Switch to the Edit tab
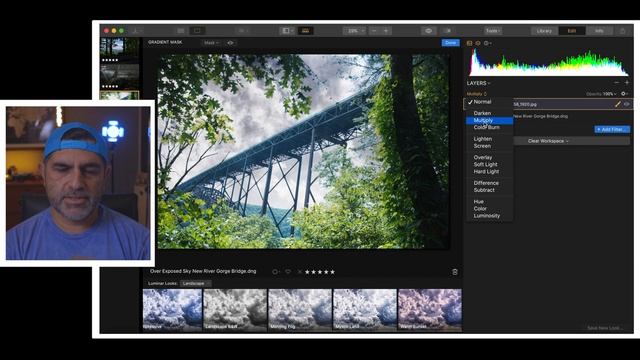Viewport: 640px width, 360px height. click(x=572, y=31)
